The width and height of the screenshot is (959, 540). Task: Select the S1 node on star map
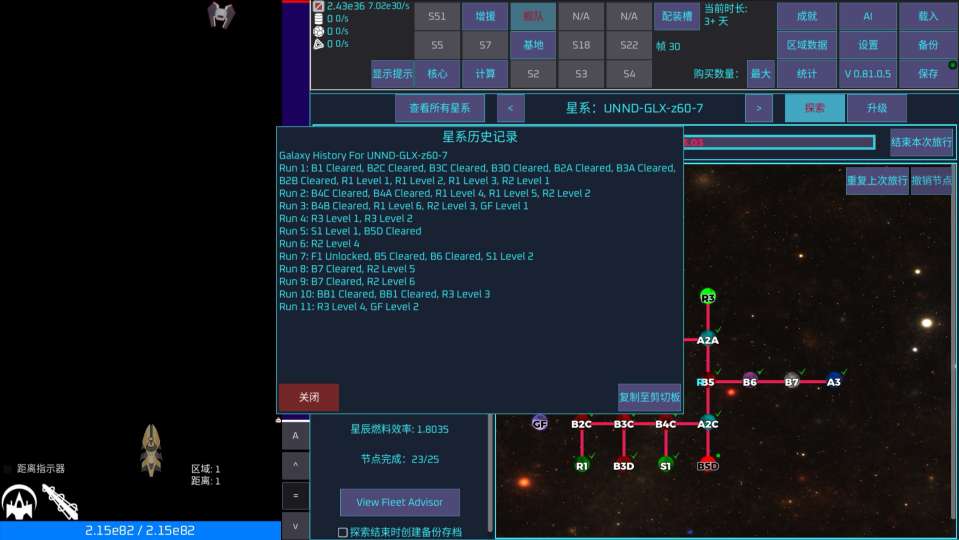pyautogui.click(x=665, y=465)
